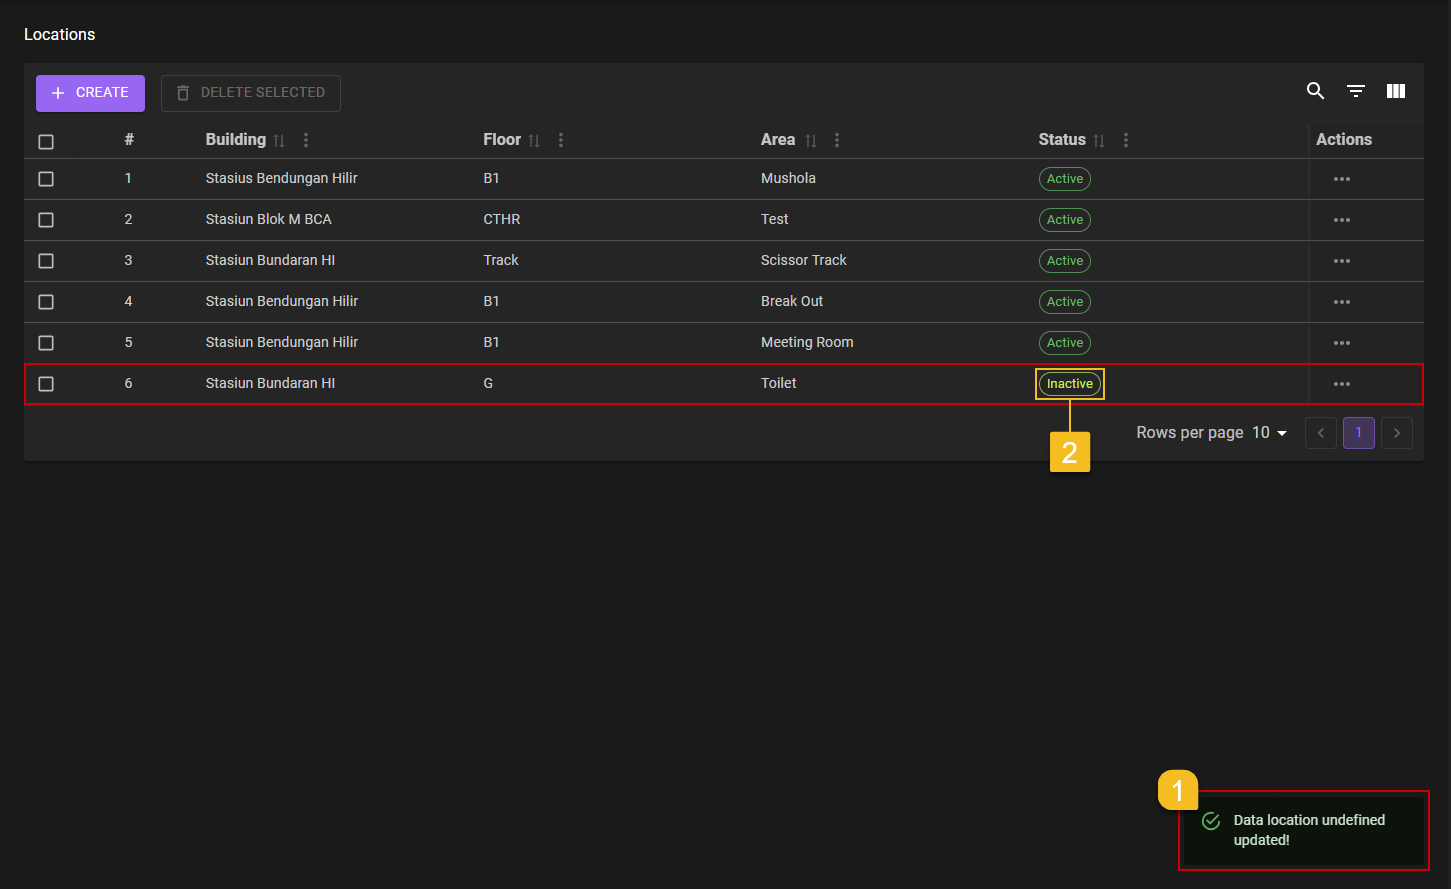Viewport: 1451px width, 889px height.
Task: Check the Break Out row checkbox
Action: [x=46, y=301]
